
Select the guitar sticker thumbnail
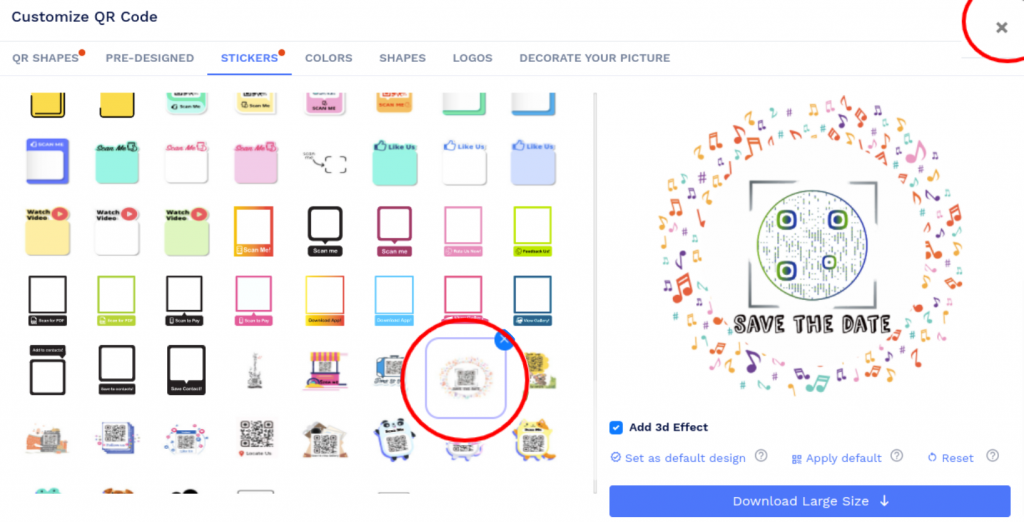pyautogui.click(x=256, y=370)
